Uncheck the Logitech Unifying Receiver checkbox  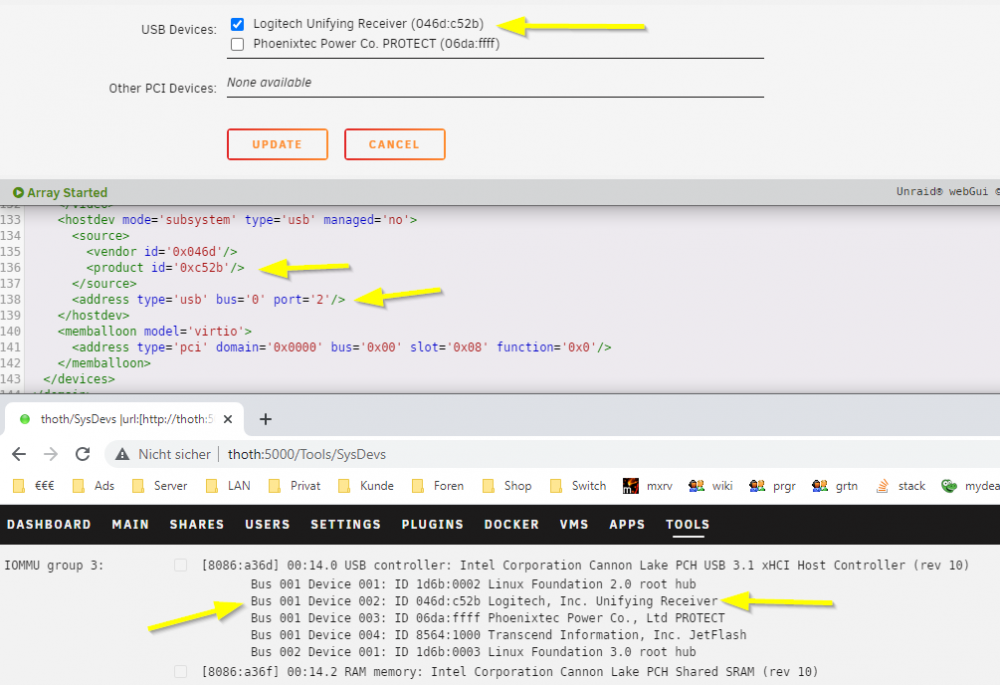(237, 24)
